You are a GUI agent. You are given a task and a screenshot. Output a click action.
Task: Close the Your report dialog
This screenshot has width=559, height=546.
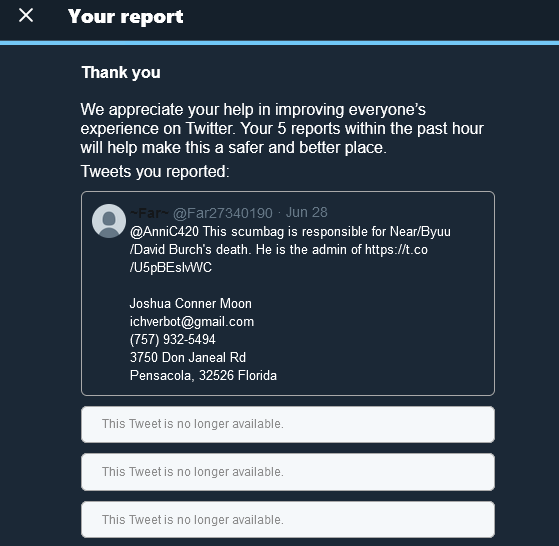pos(26,16)
